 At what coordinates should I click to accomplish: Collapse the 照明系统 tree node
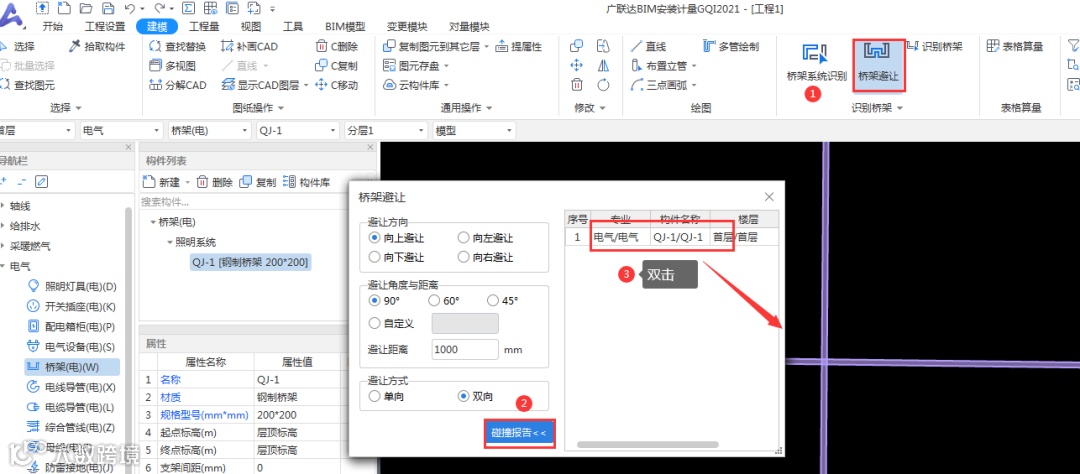tap(169, 243)
